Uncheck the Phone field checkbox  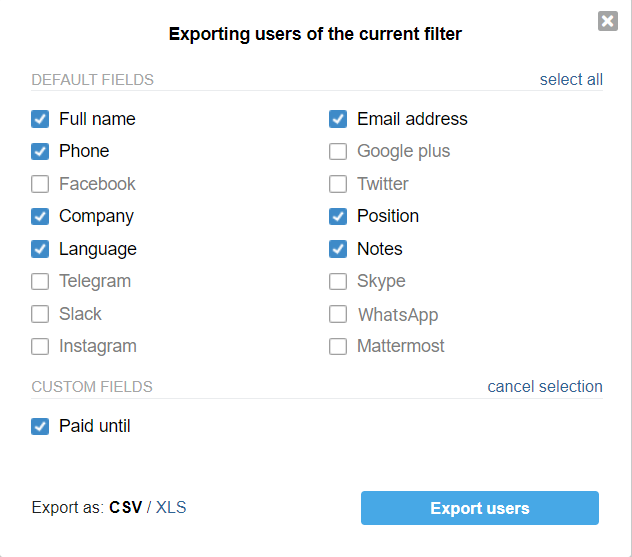(40, 152)
